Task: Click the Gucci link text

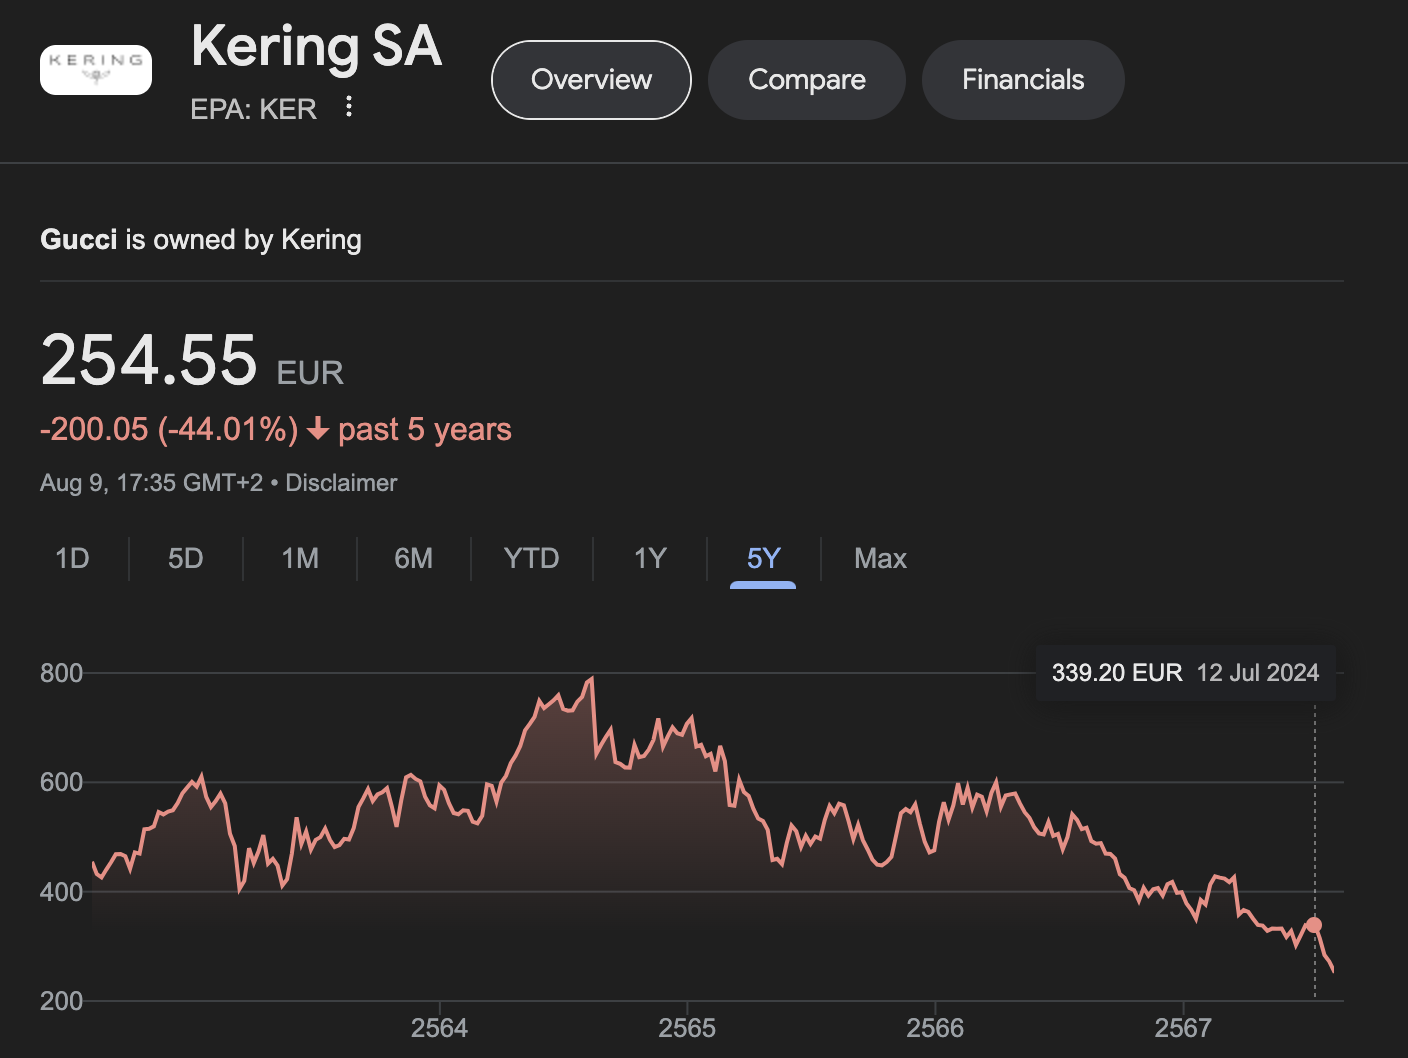Action: [79, 240]
